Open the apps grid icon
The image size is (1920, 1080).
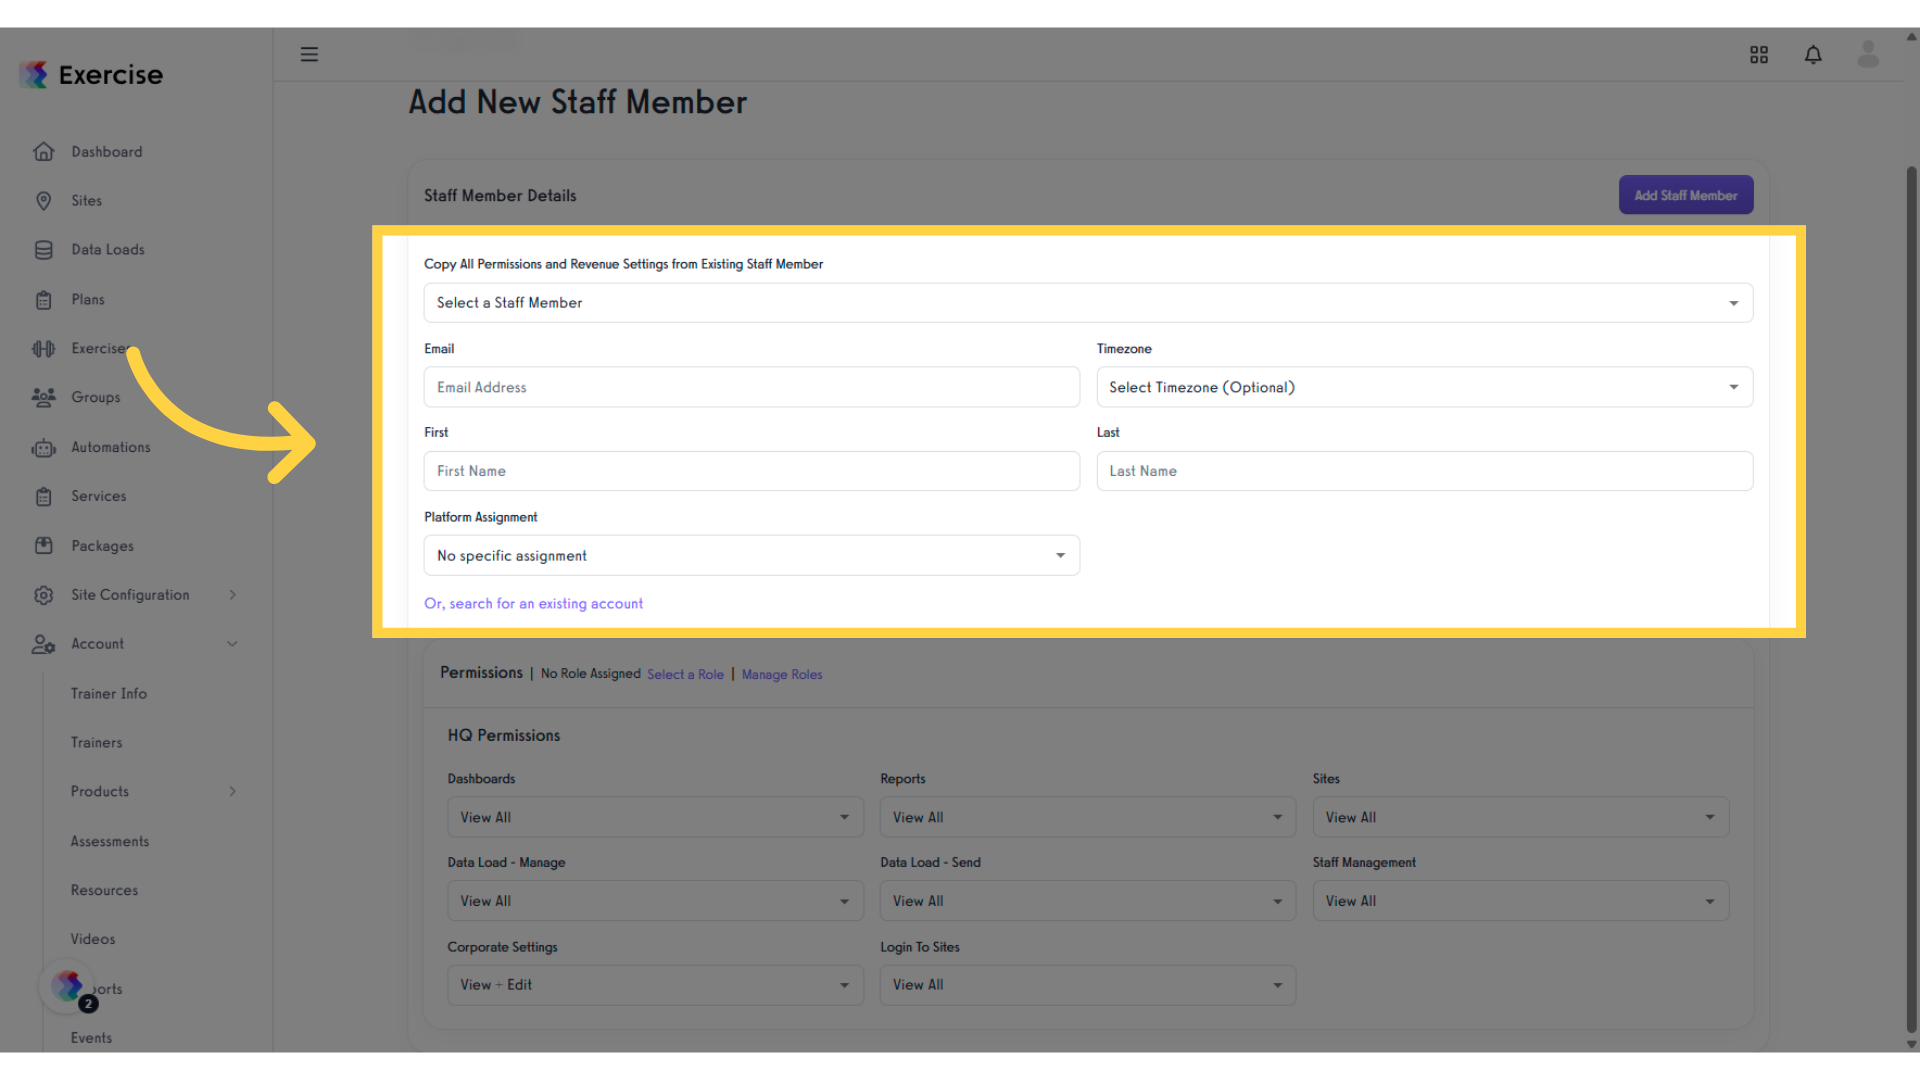tap(1759, 55)
